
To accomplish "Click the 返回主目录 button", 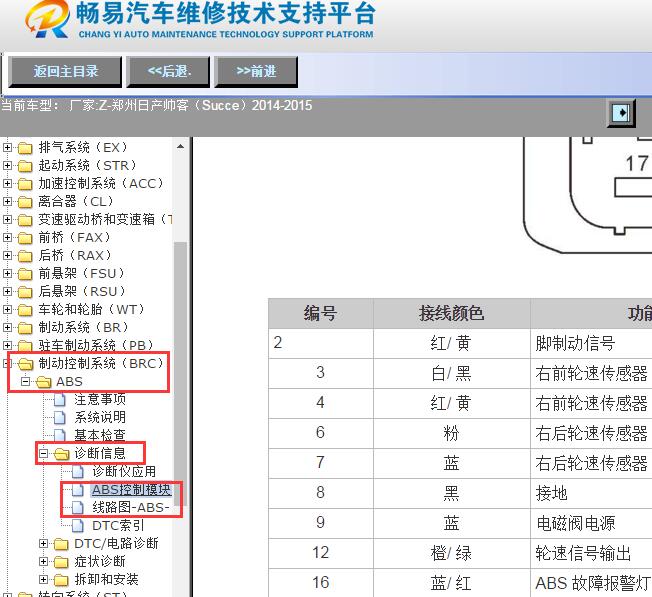I will pyautogui.click(x=65, y=72).
